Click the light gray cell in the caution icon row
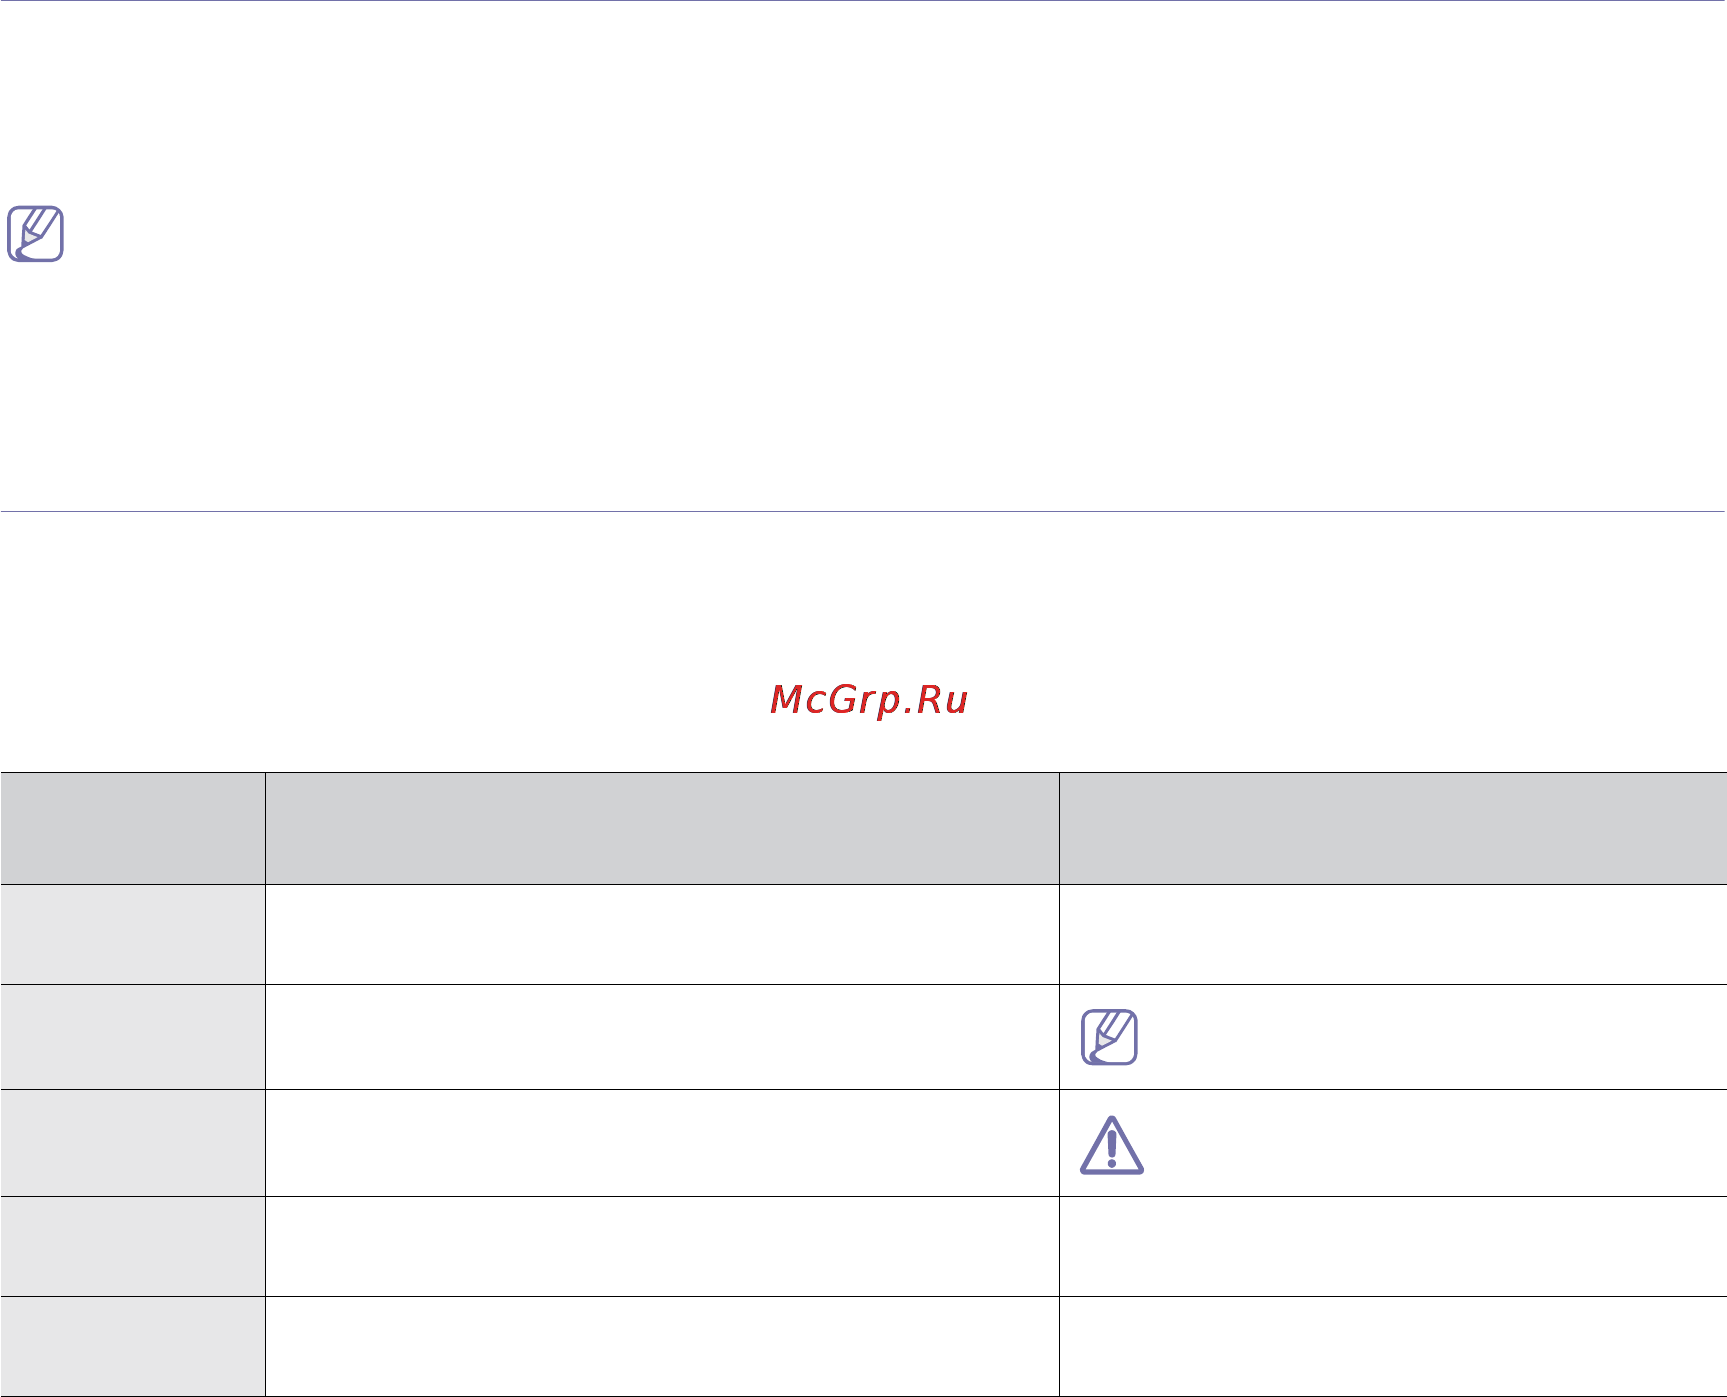Viewport: 1727px width, 1397px height. [x=132, y=1143]
